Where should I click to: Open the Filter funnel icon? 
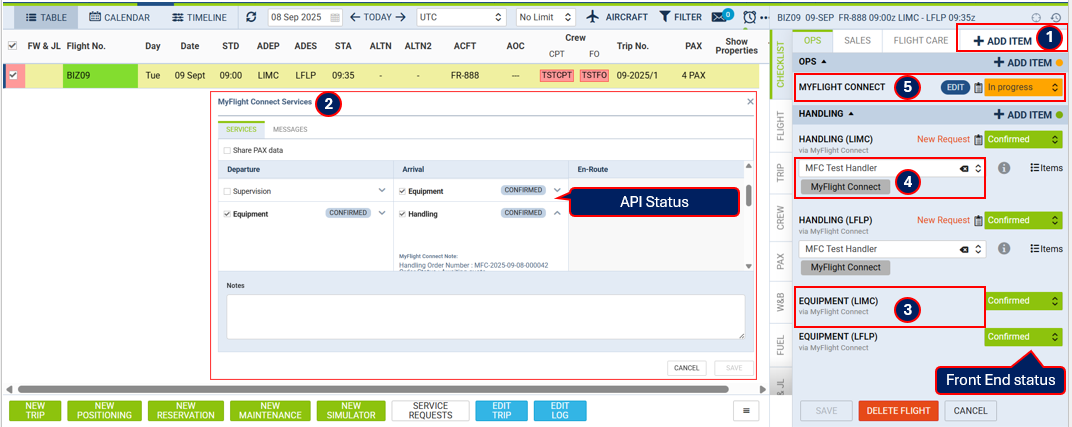[680, 17]
